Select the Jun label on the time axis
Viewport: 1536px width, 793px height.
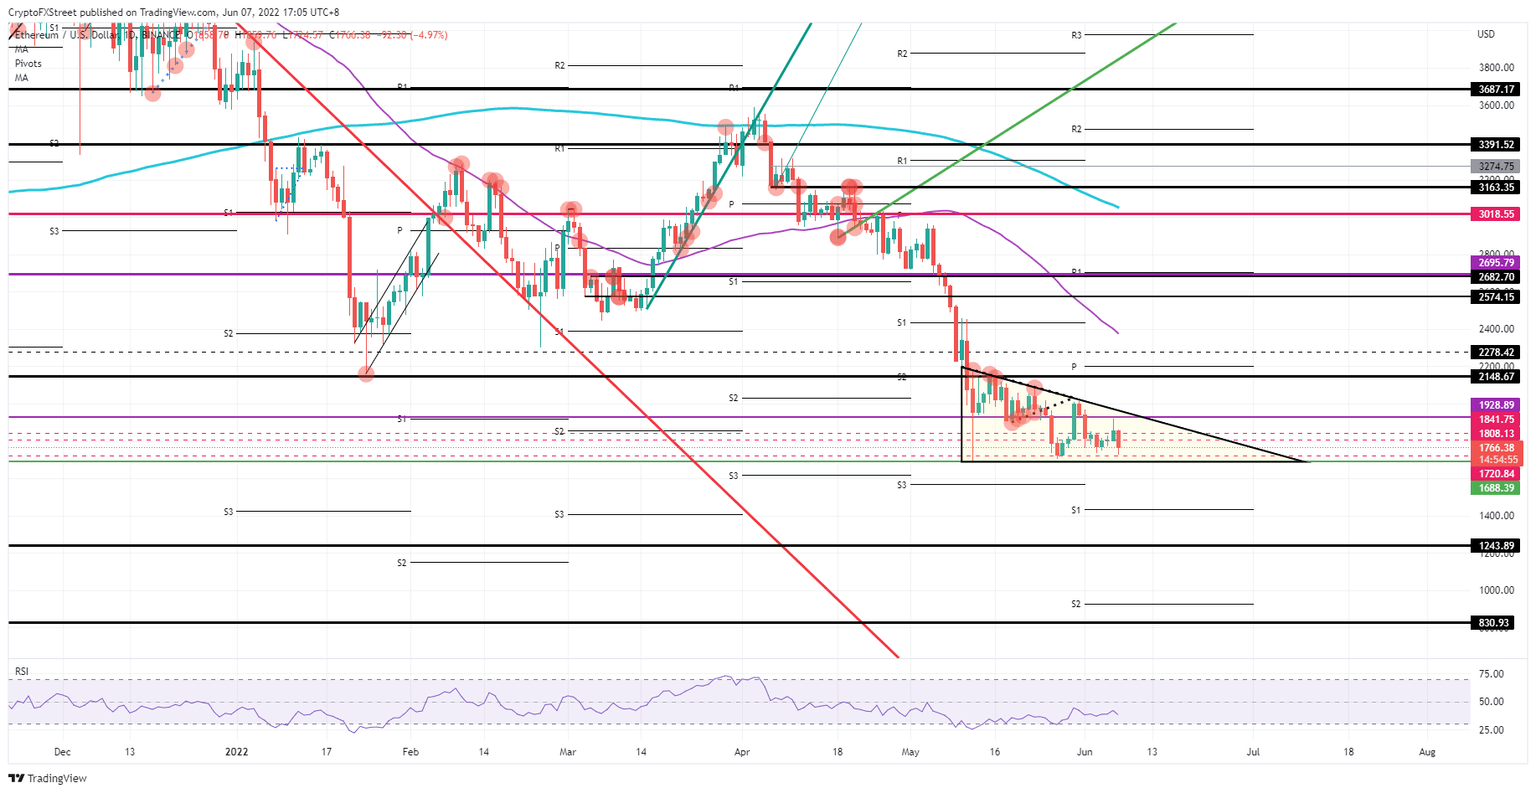[1084, 749]
